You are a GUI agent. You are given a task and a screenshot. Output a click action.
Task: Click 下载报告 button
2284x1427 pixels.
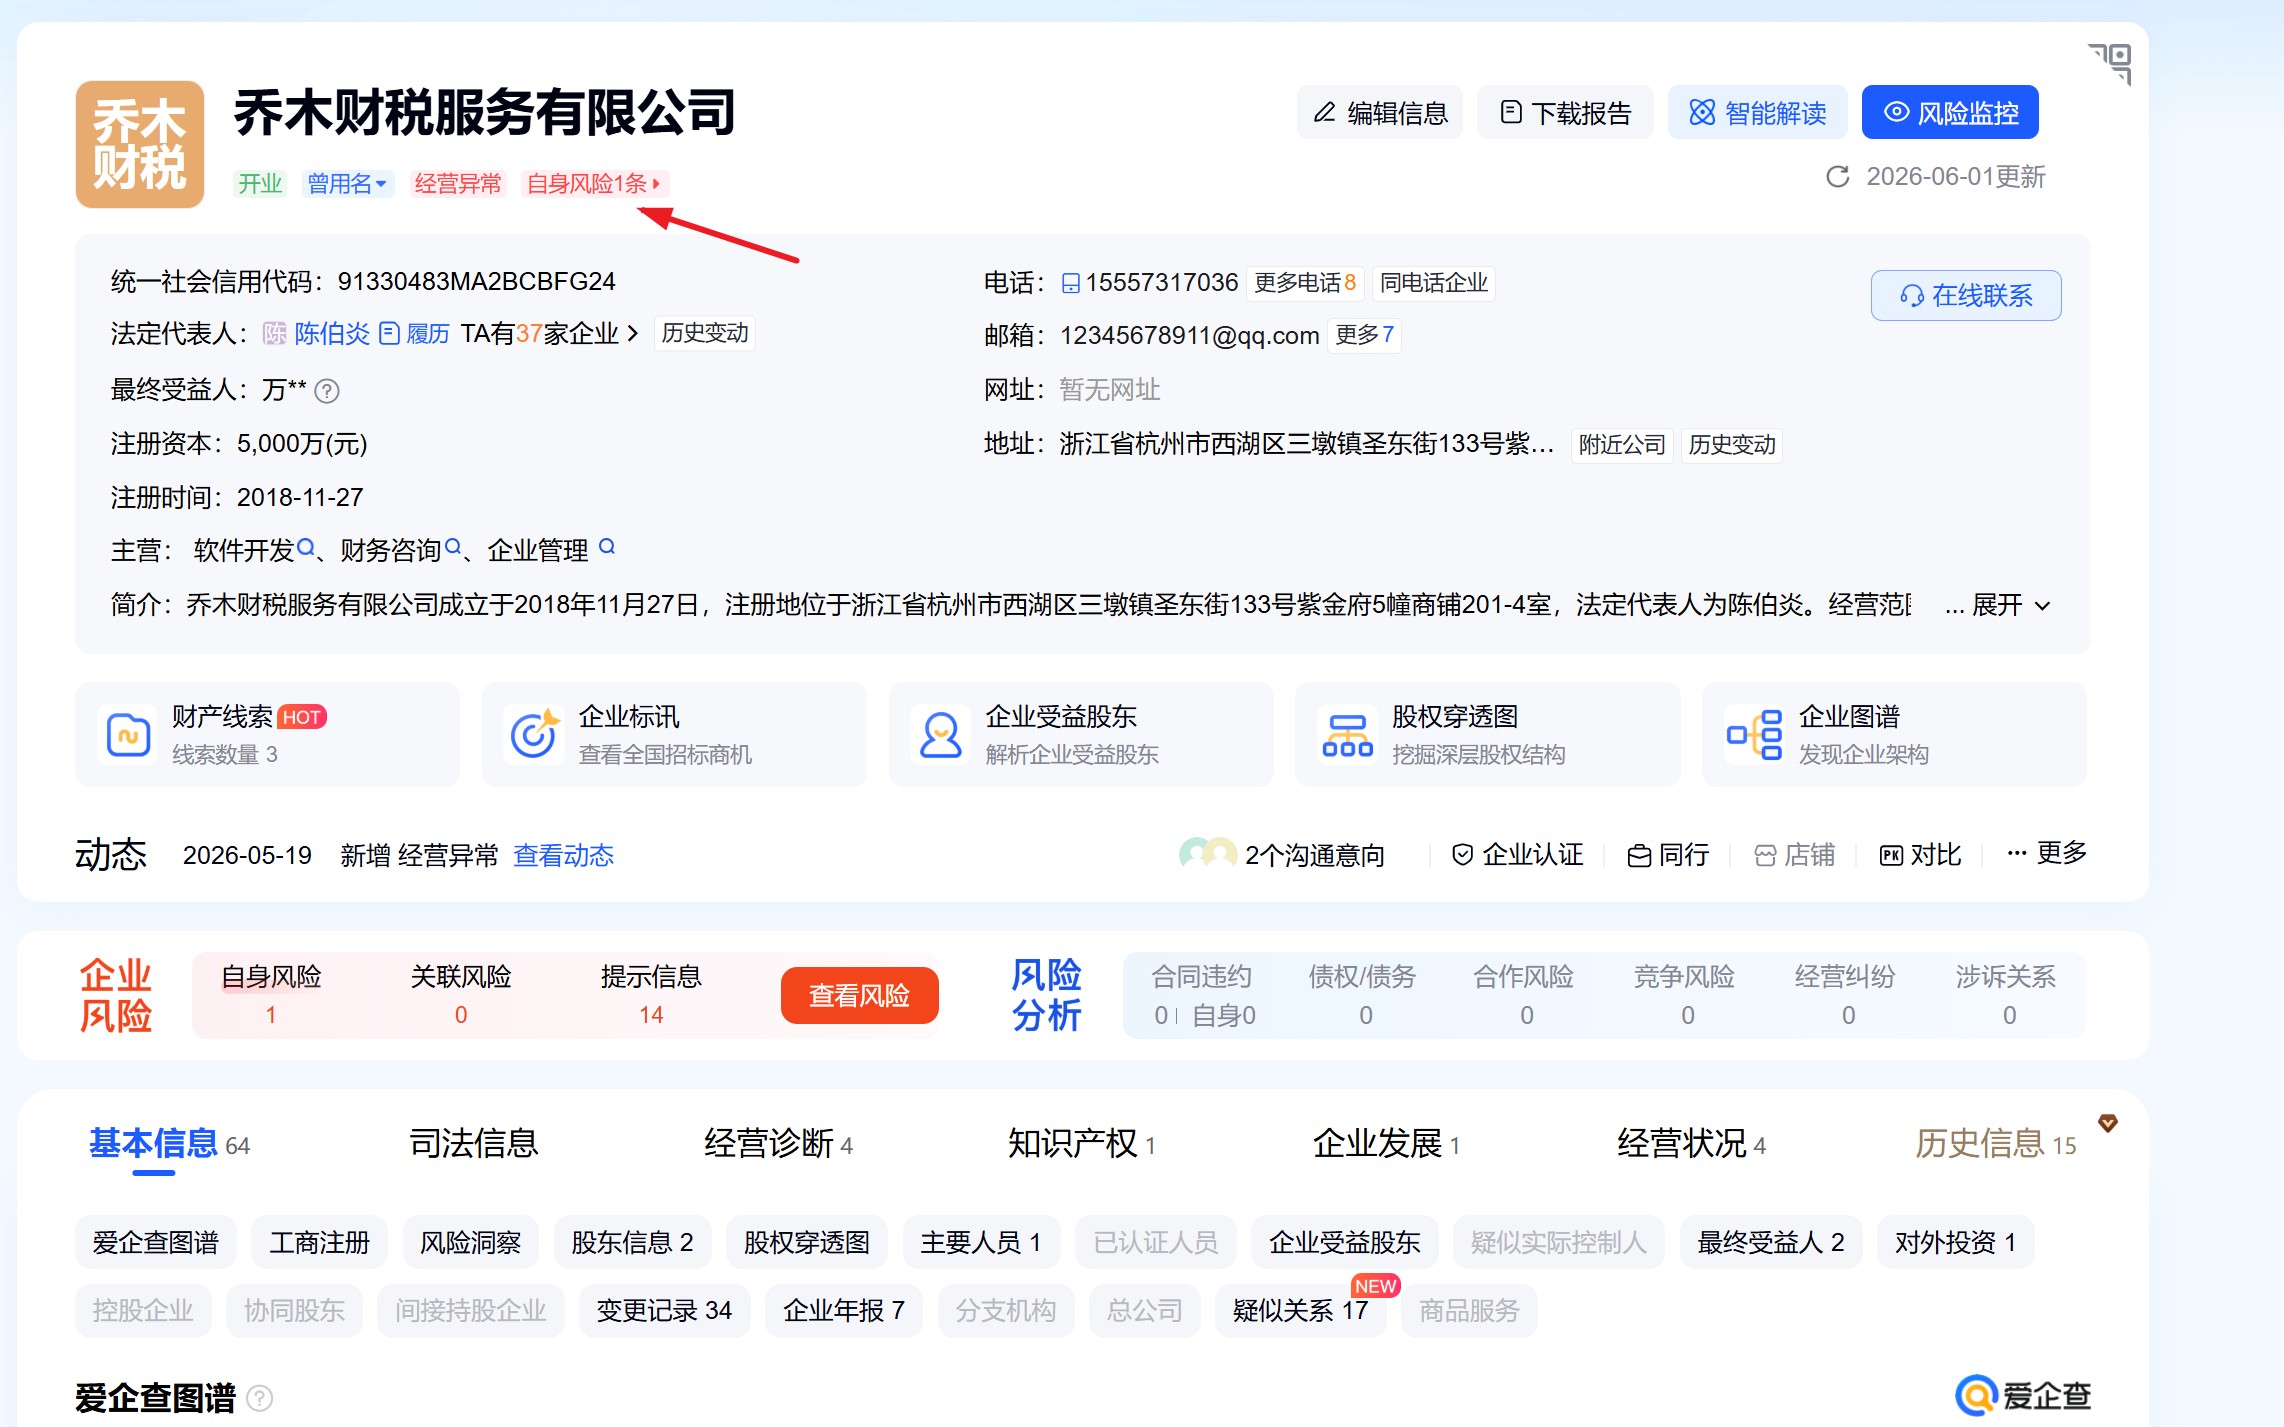point(1565,112)
